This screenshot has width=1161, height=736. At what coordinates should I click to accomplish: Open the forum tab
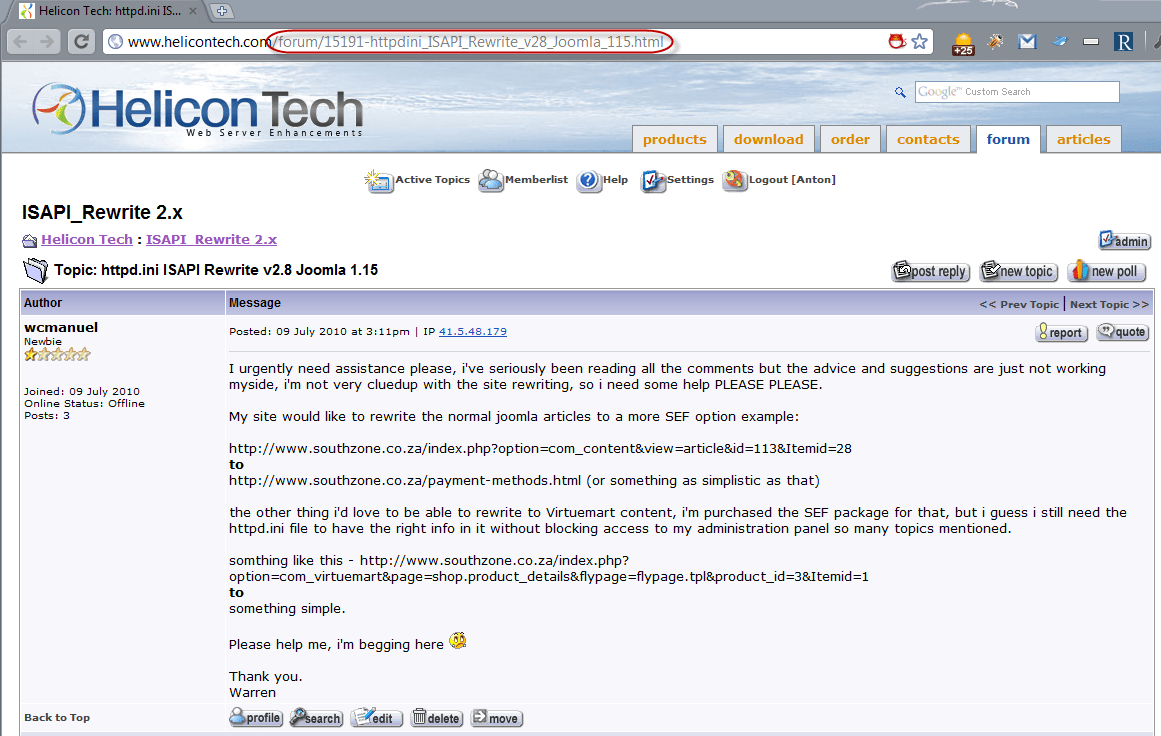(1008, 139)
